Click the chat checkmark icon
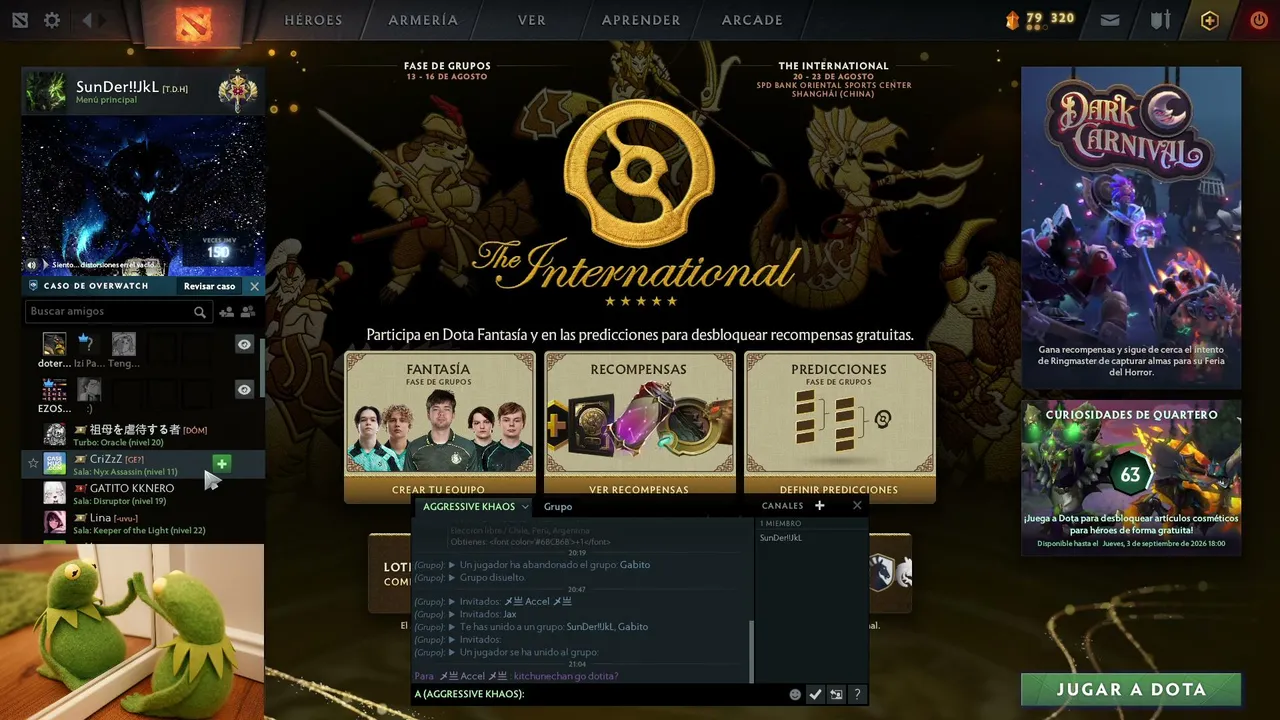The width and height of the screenshot is (1280, 720). click(x=815, y=694)
